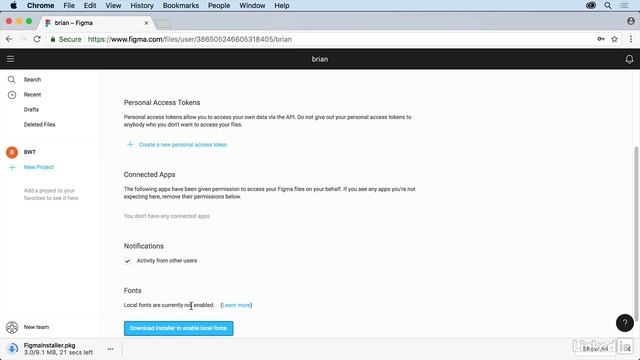Open the Chrome app menu

click(x=40, y=5)
